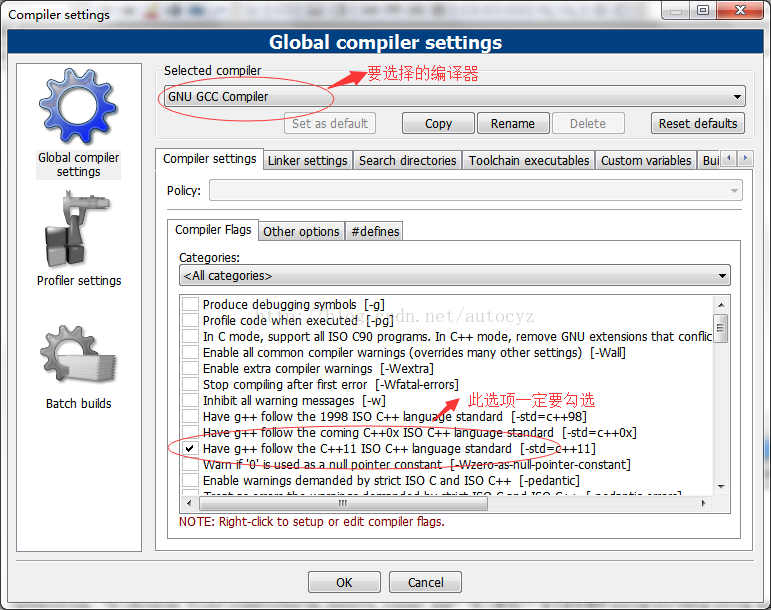Viewport: 771px width, 610px height.
Task: Enable Produce debugging symbols [-g]
Action: (x=190, y=304)
